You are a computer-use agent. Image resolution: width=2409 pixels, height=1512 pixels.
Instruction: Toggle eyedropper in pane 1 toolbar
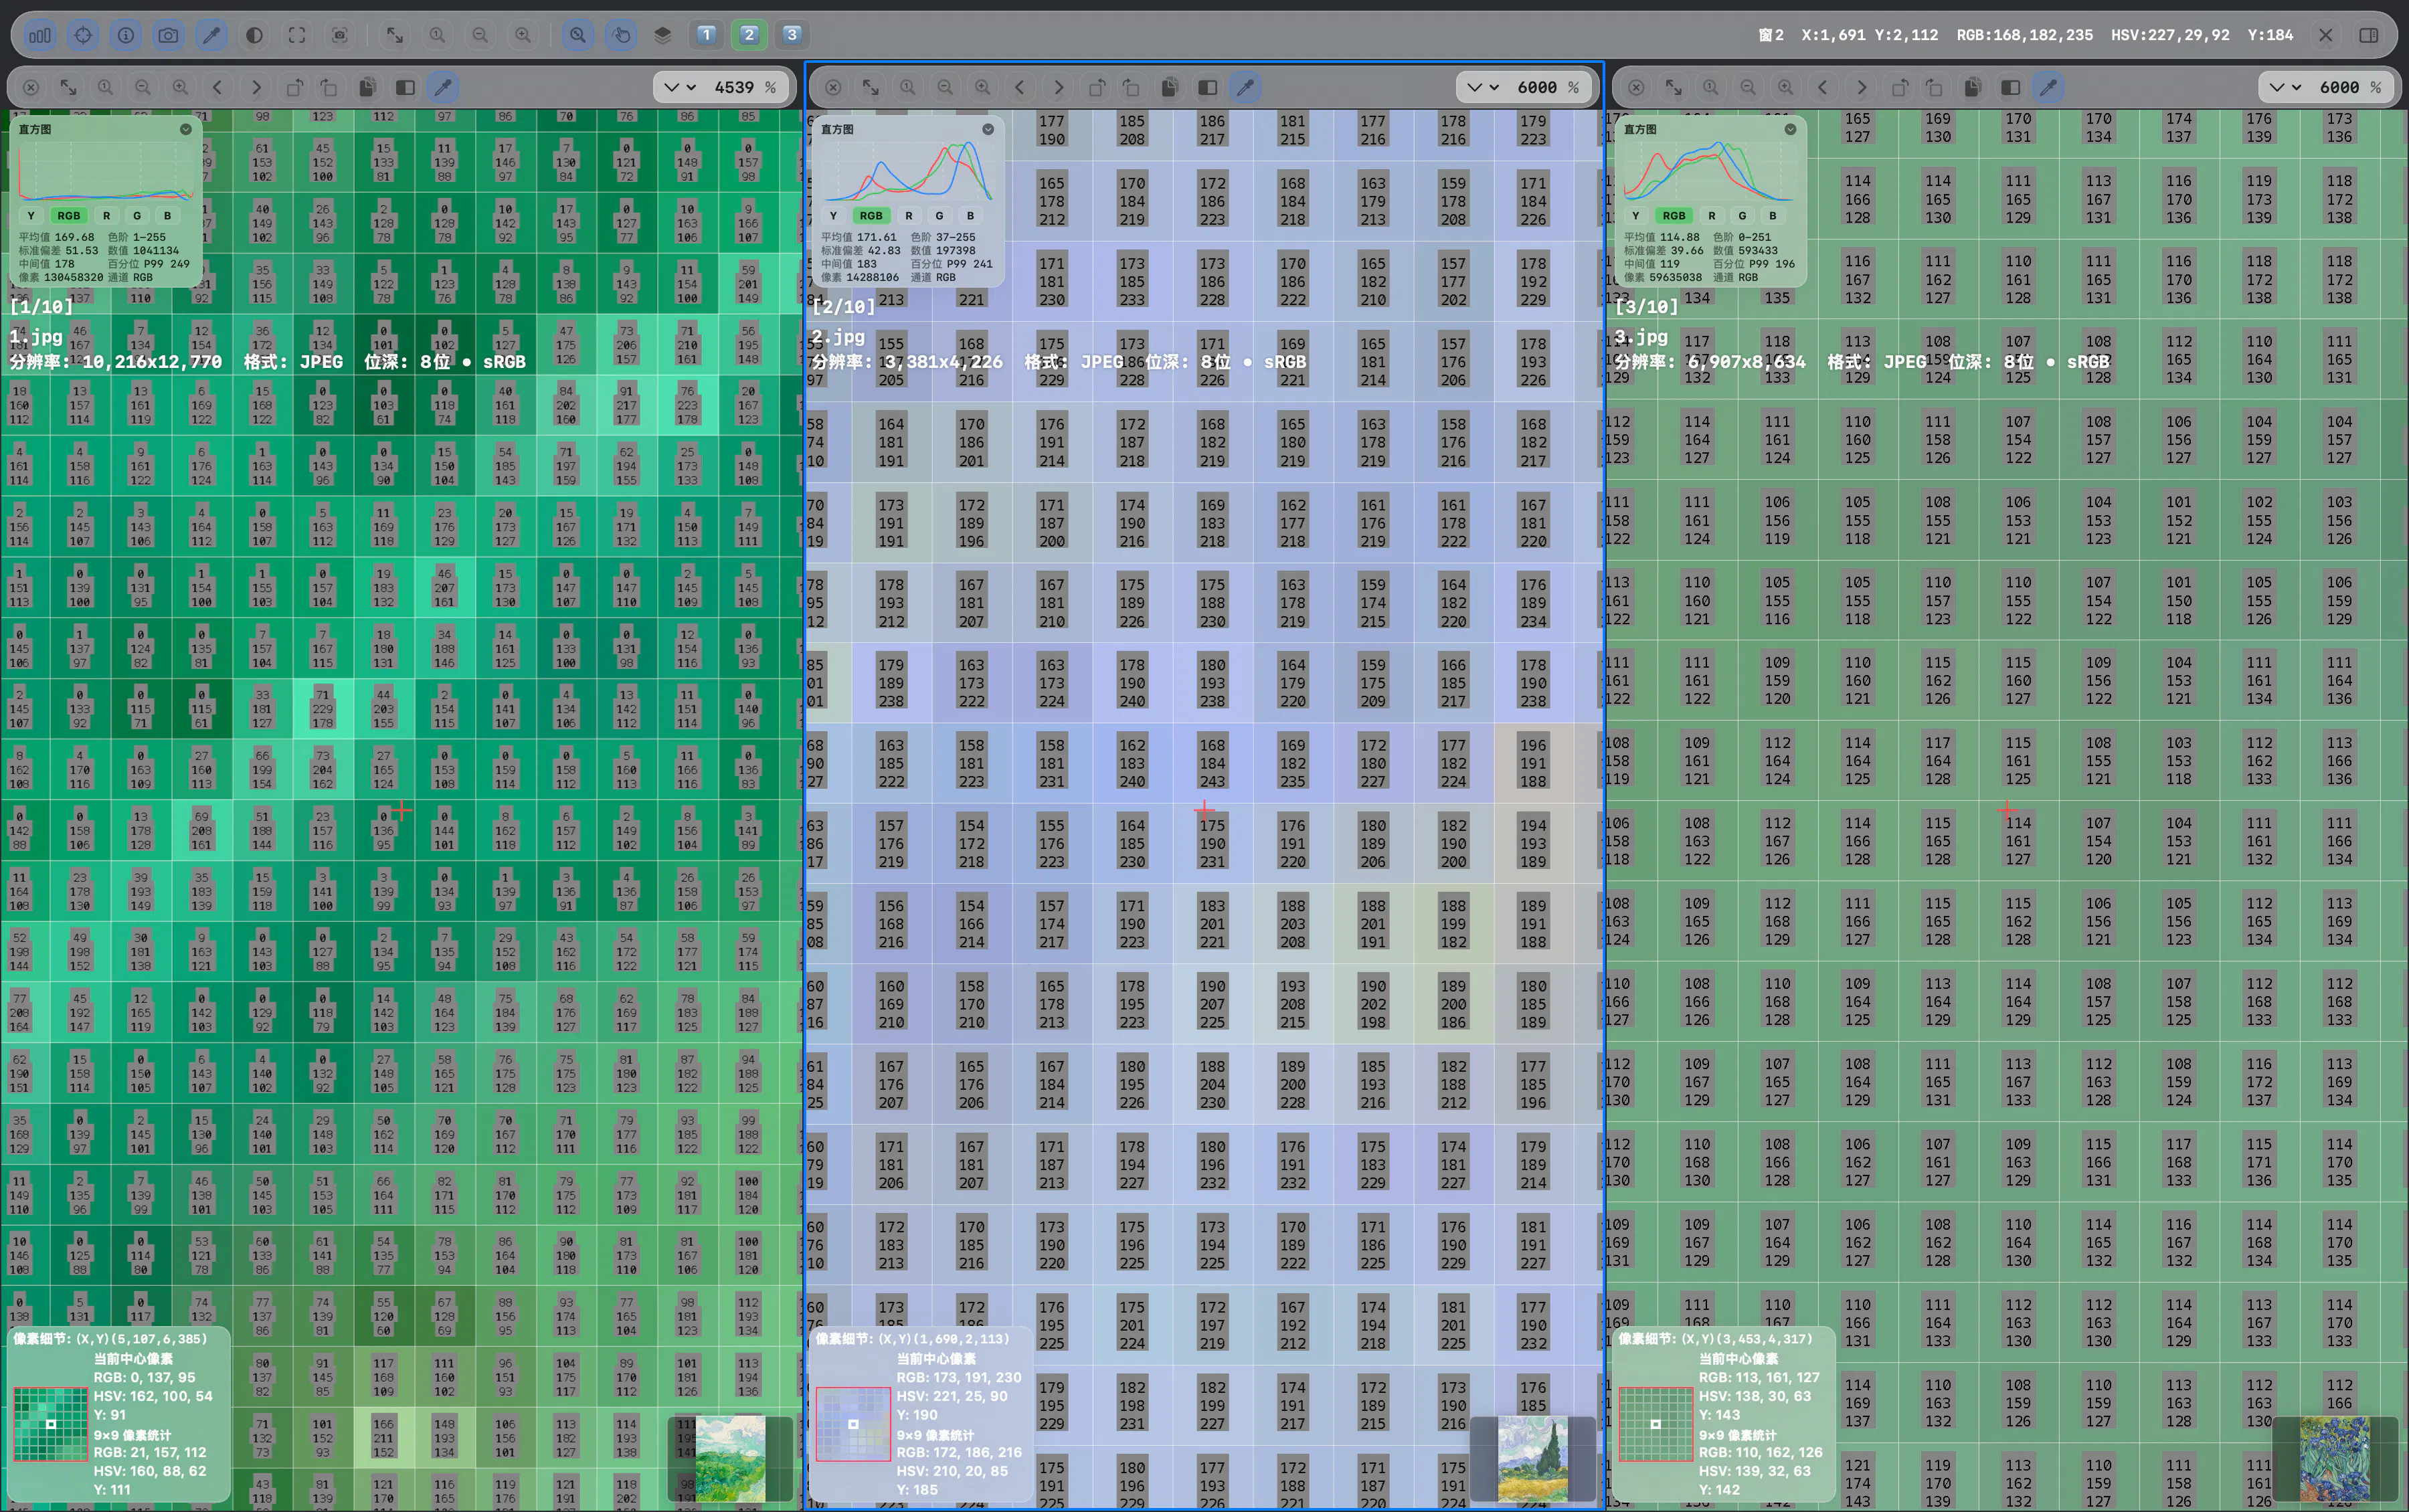[x=443, y=87]
